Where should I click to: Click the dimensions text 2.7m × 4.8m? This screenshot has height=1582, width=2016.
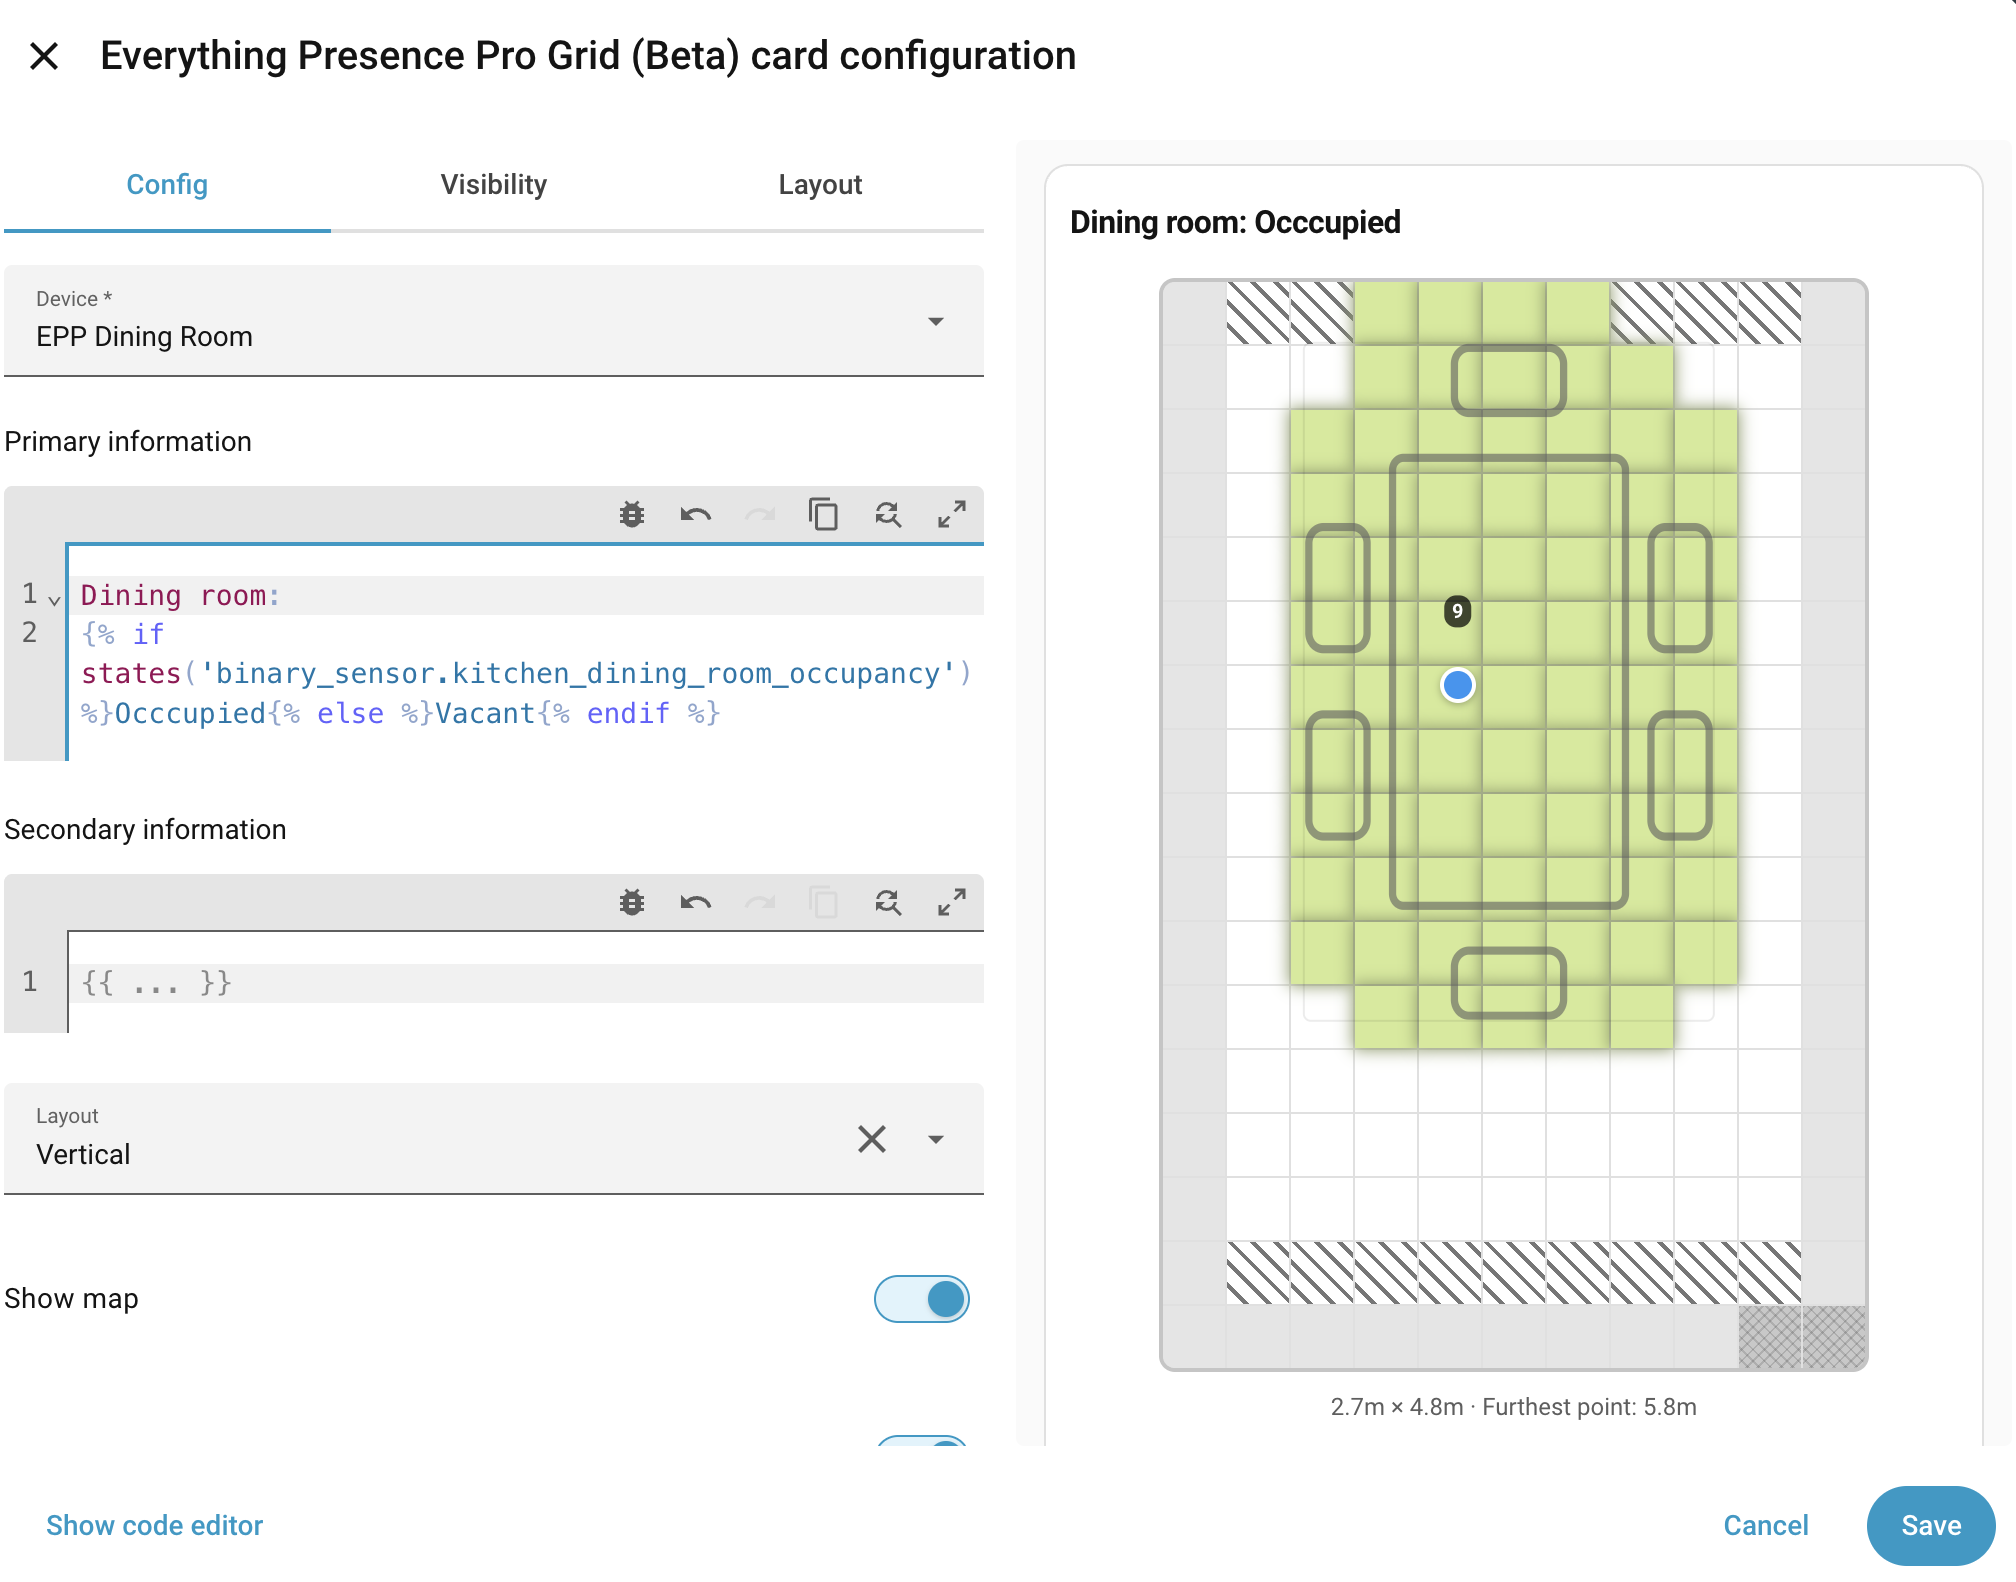point(1397,1407)
